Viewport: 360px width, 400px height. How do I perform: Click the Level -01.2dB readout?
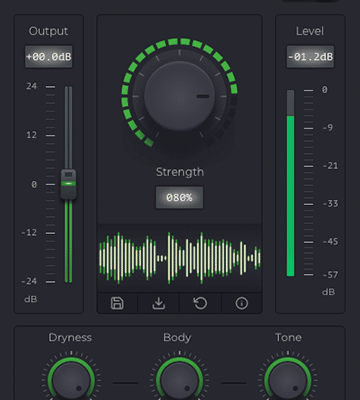click(x=310, y=57)
